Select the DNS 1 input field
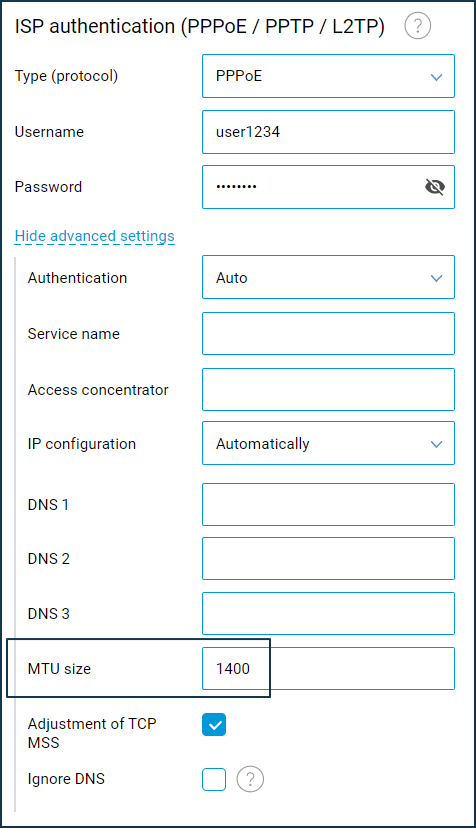Viewport: 476px width, 828px height. (x=328, y=504)
